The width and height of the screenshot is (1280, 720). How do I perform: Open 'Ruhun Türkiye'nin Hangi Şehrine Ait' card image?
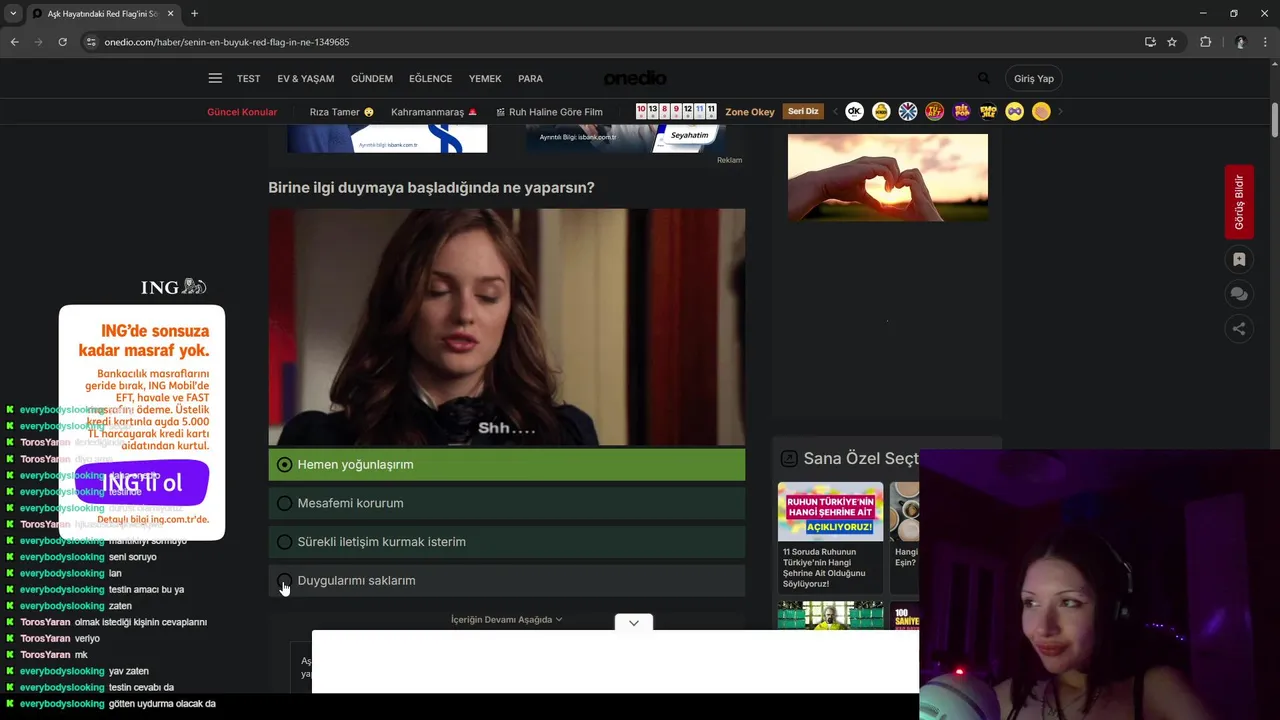tap(830, 512)
